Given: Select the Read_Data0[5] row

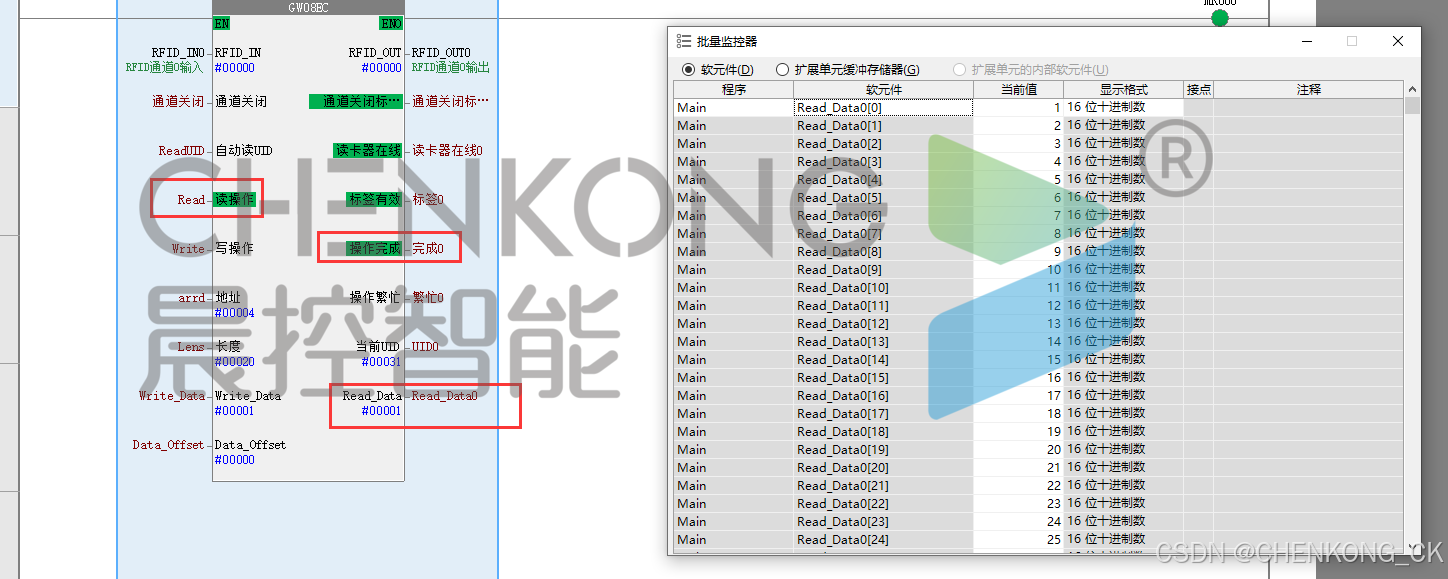Looking at the screenshot, I should click(x=1038, y=197).
